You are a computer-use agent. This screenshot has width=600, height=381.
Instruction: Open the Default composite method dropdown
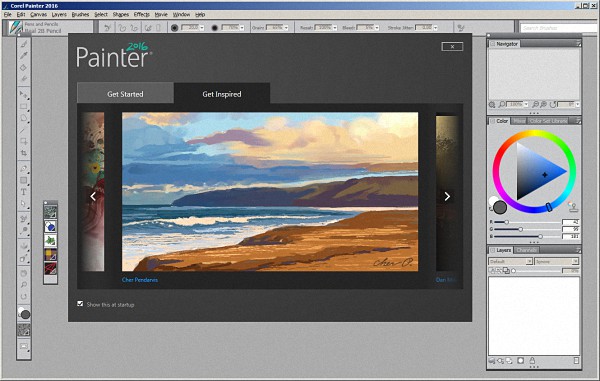(x=511, y=261)
